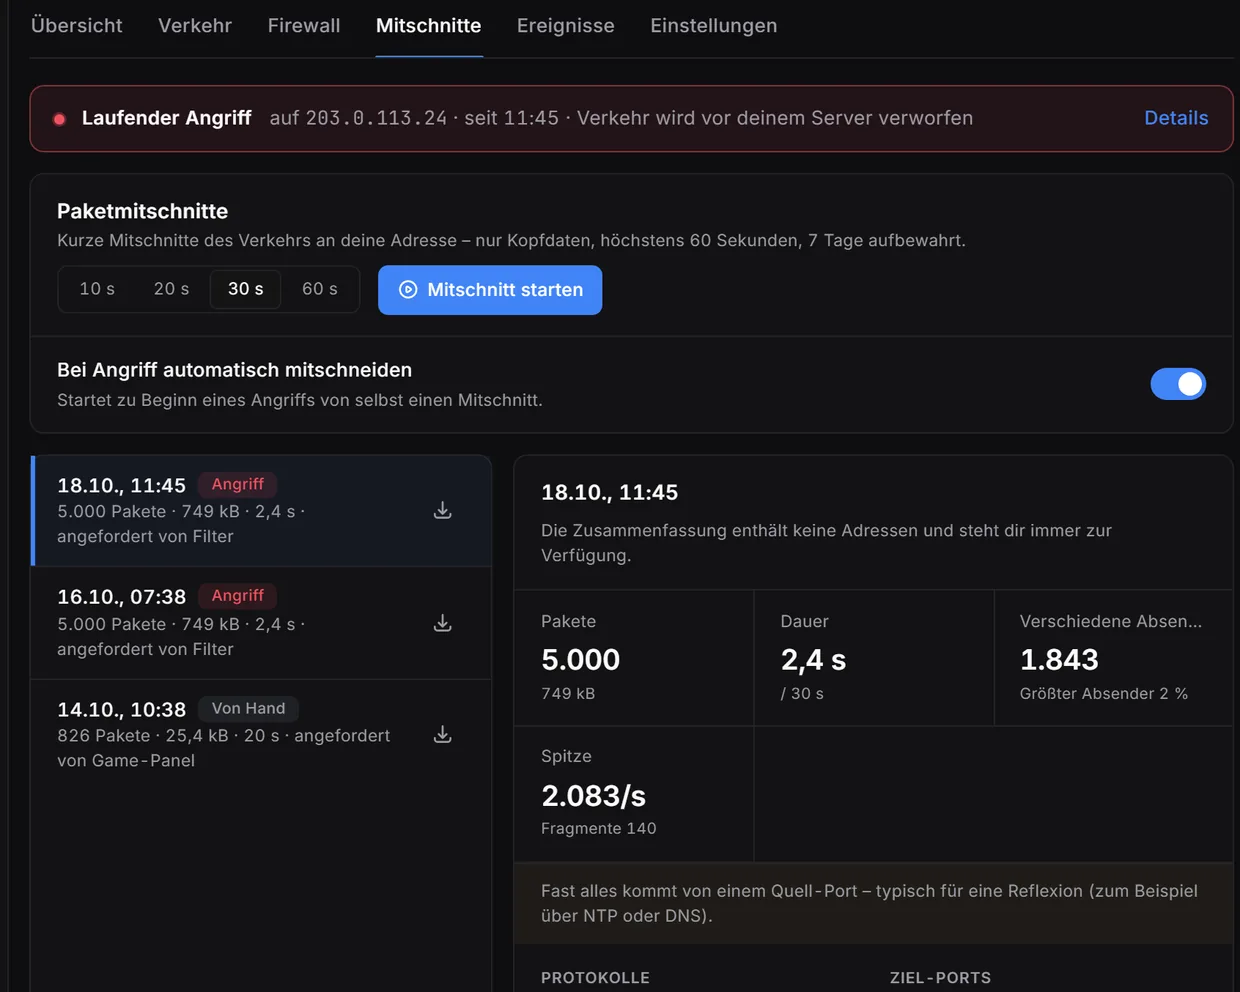Click the Angriff tag on 16.10. entry

[238, 596]
